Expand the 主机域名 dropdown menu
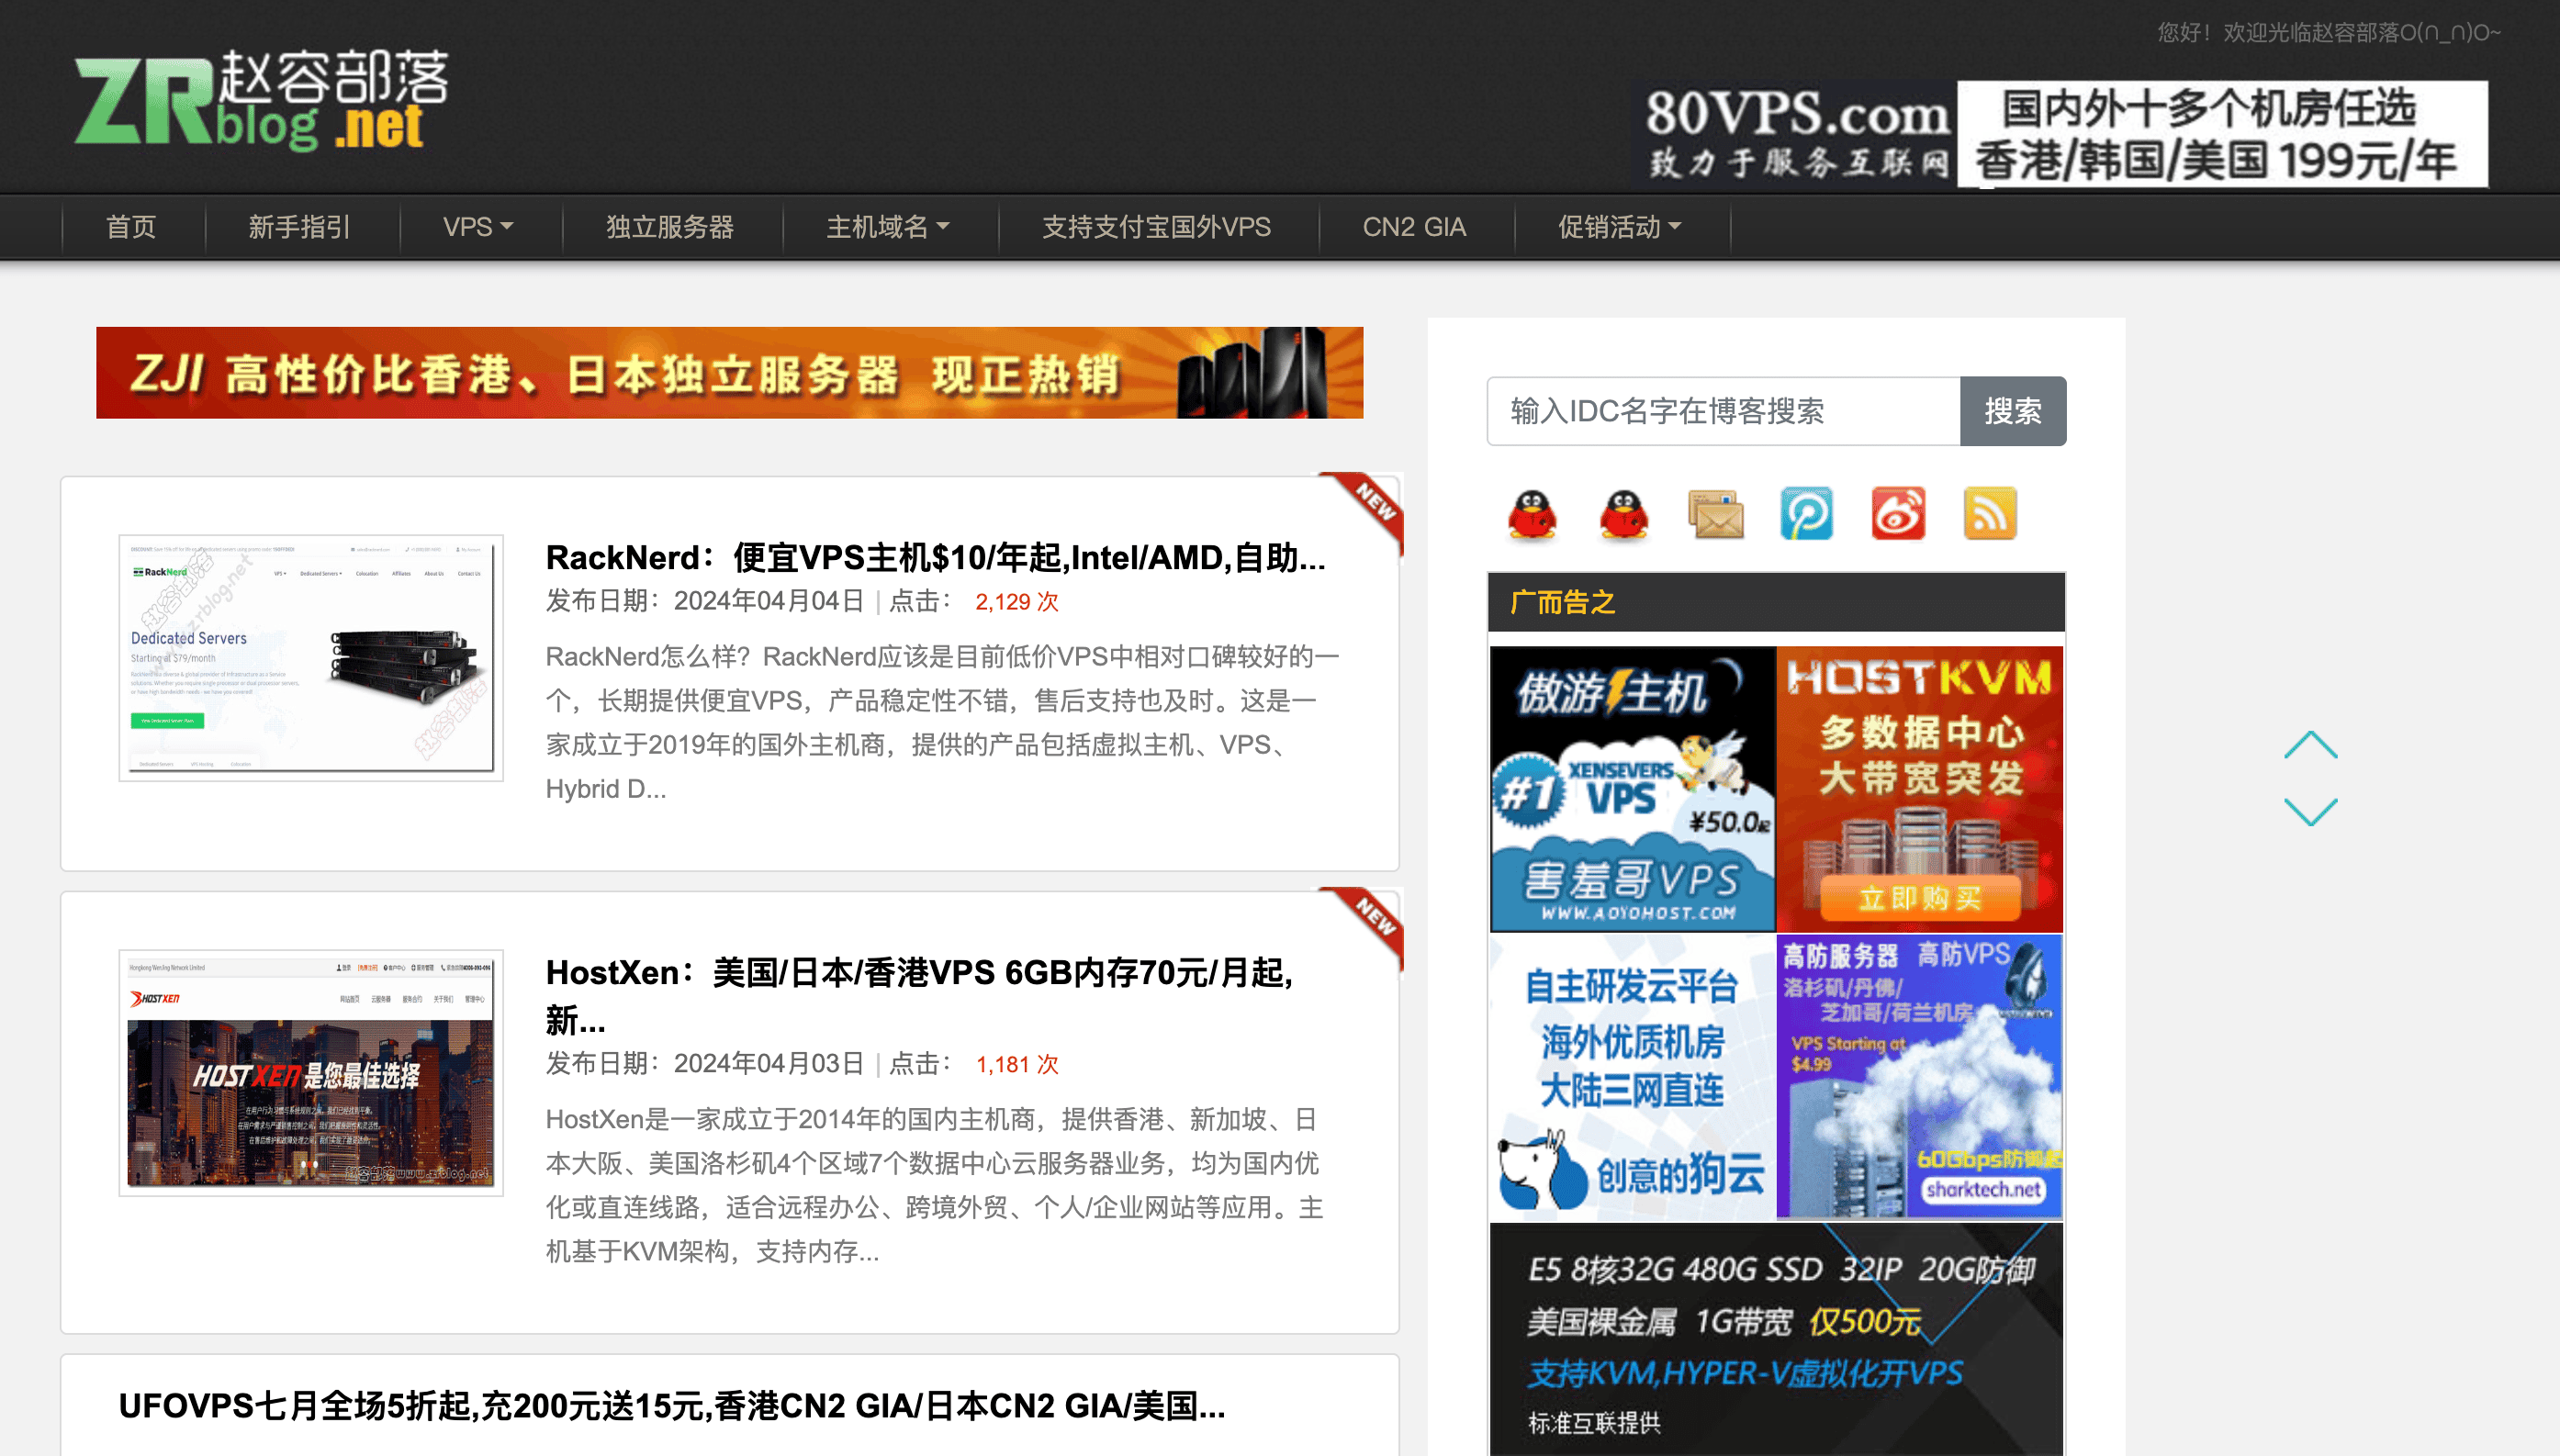 pyautogui.click(x=887, y=228)
